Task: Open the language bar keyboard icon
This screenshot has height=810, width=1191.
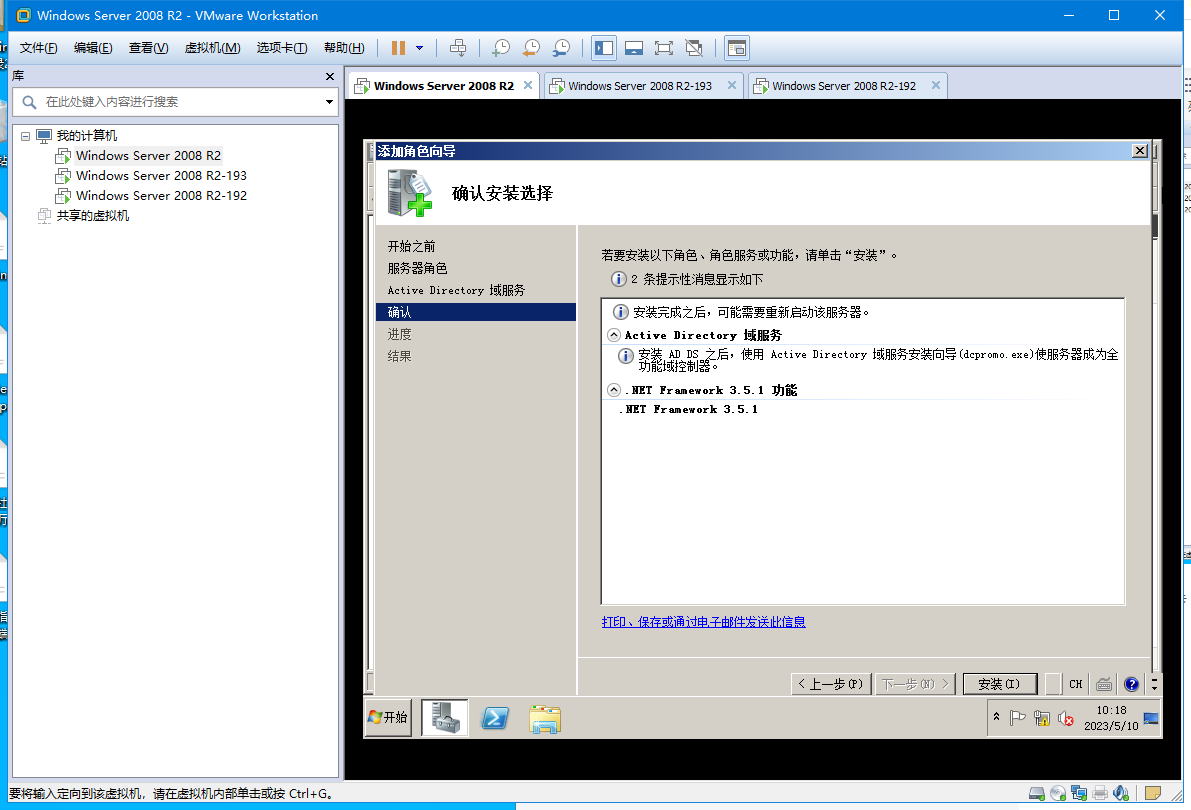Action: (x=1104, y=684)
